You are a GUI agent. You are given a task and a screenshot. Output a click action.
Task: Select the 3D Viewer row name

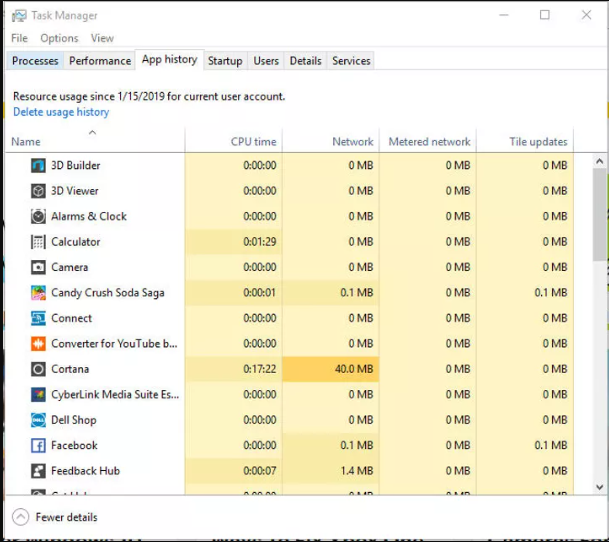[75, 191]
